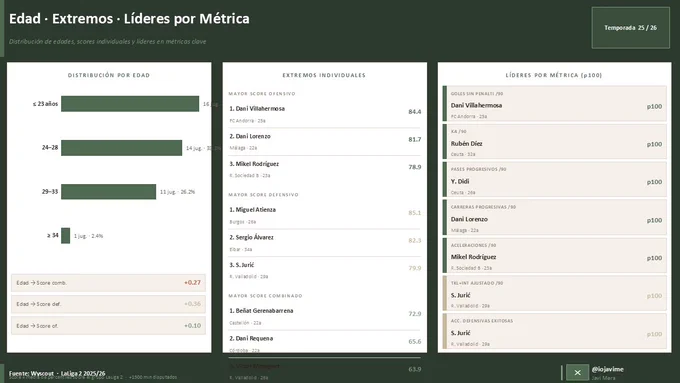
Task: Click the subtitle Distribución de edades, scores individuales
Action: (x=108, y=42)
